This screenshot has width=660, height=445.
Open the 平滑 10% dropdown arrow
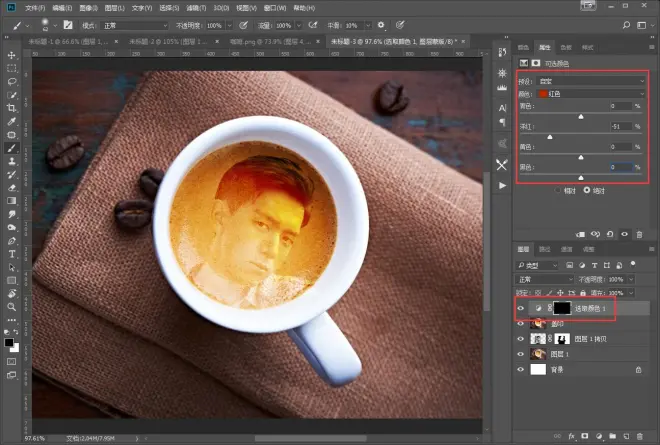point(368,26)
